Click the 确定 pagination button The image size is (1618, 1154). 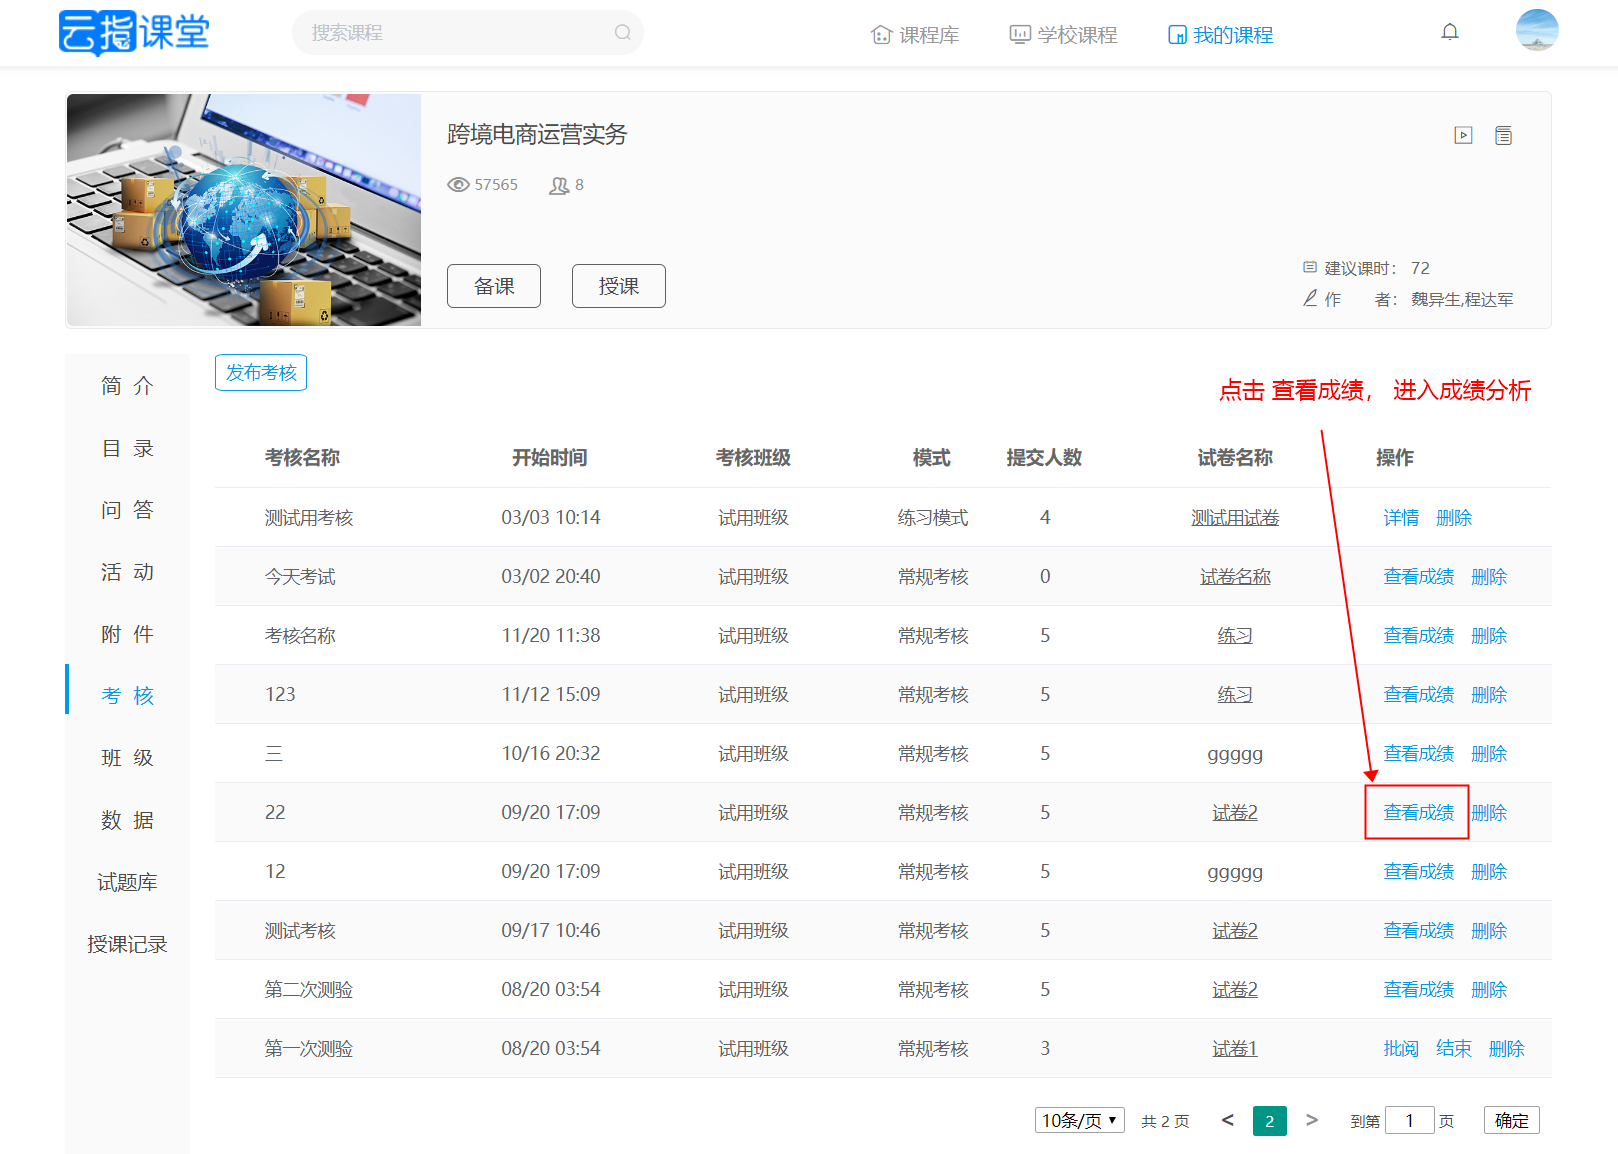pos(1512,1120)
